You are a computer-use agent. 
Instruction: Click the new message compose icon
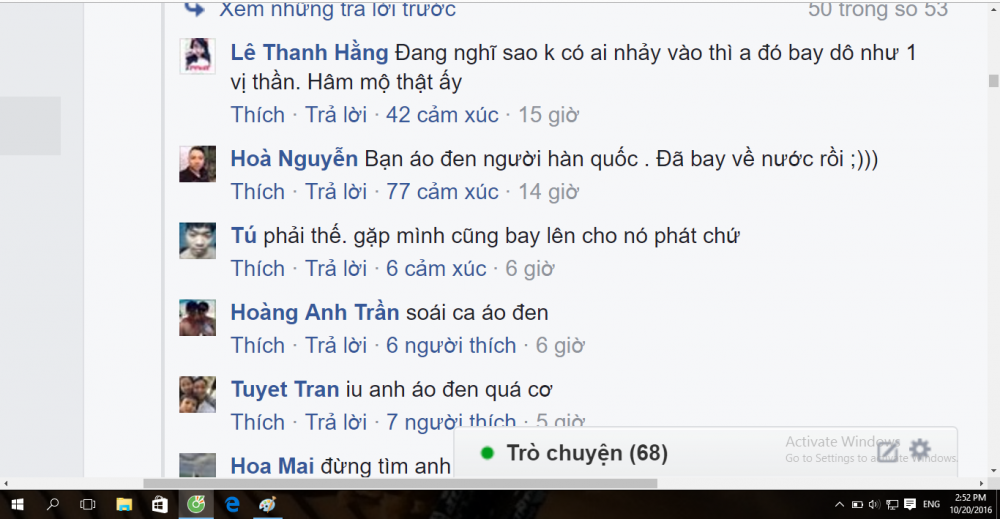pyautogui.click(x=887, y=452)
